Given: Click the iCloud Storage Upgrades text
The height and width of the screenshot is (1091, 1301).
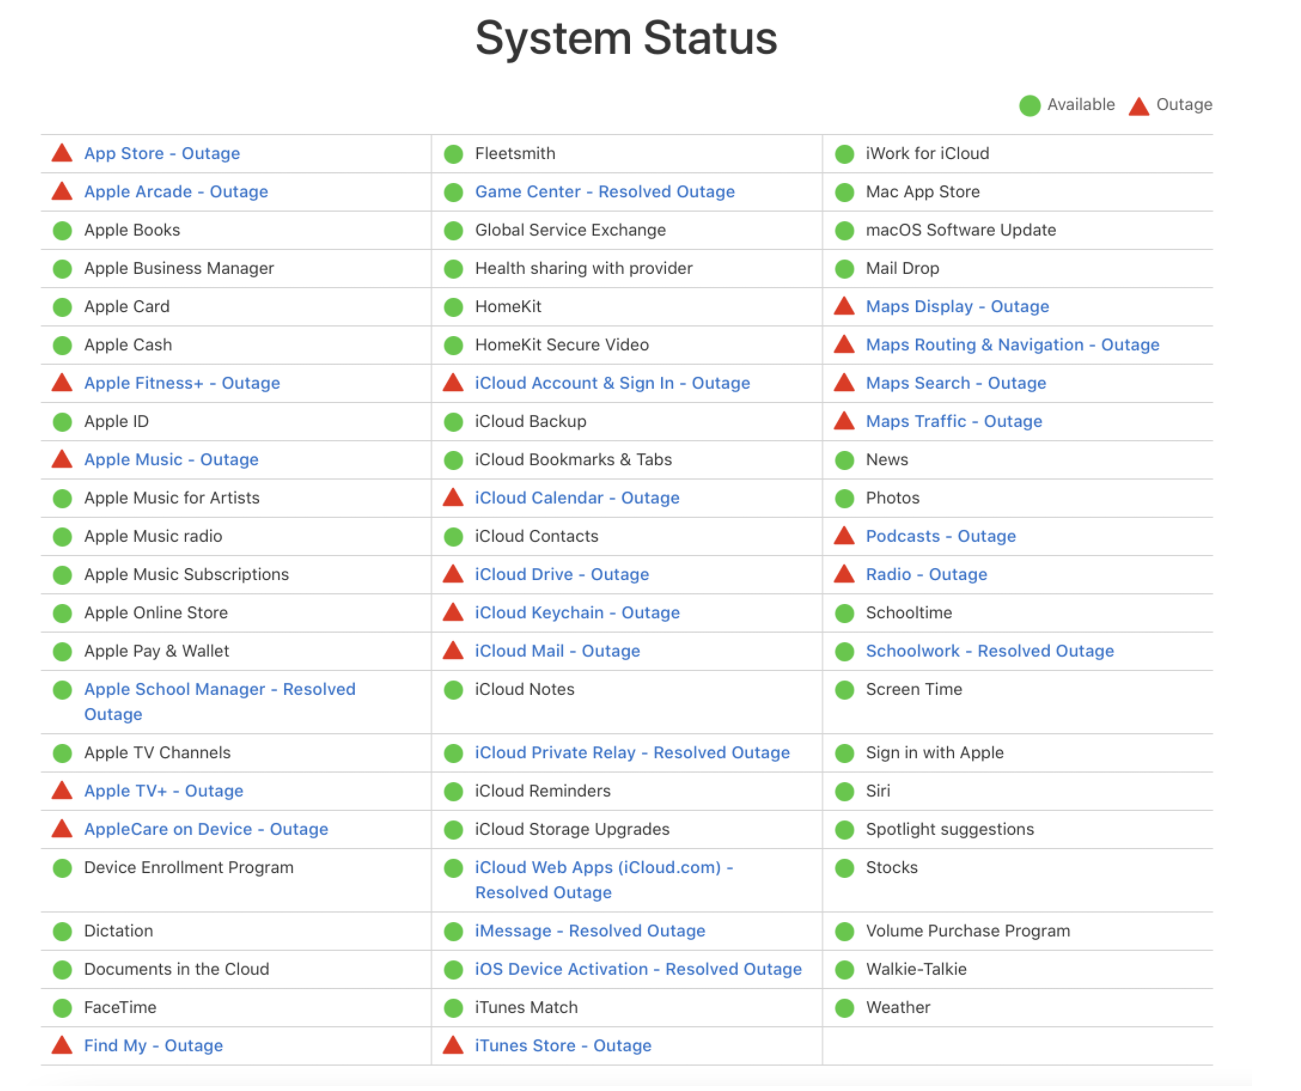Looking at the screenshot, I should coord(572,829).
